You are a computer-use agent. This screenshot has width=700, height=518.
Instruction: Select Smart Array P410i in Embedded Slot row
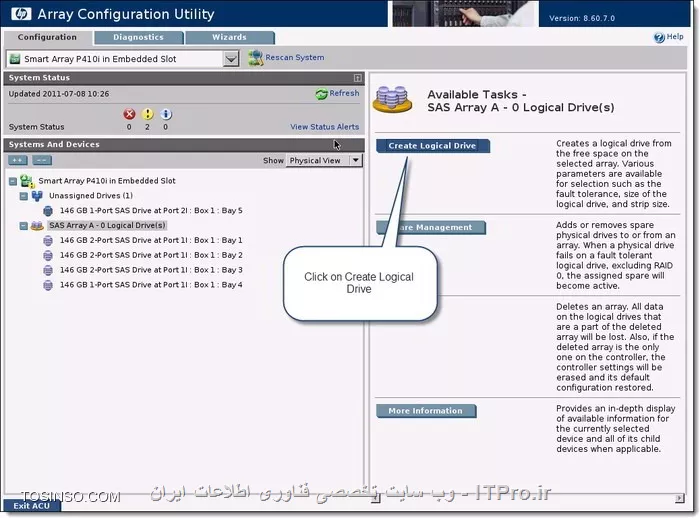click(107, 181)
